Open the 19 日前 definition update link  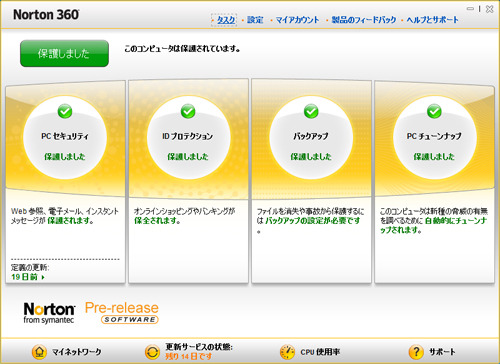click(24, 277)
